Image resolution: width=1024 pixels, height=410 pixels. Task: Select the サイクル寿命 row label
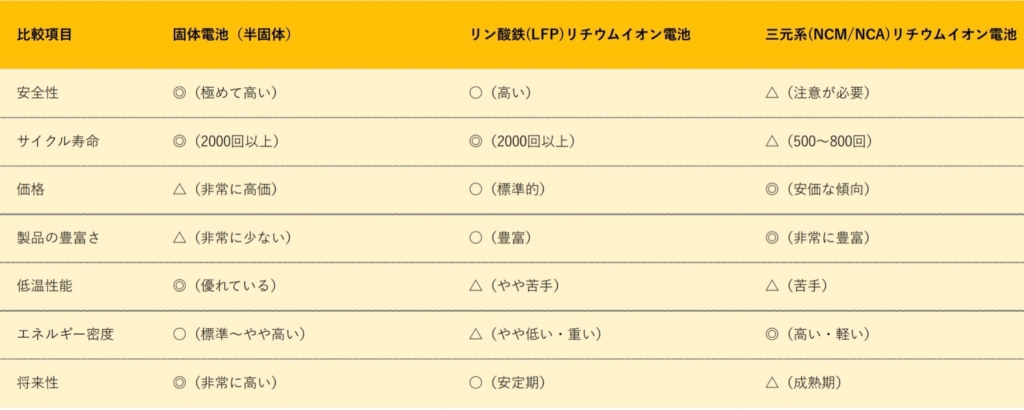[x=58, y=141]
